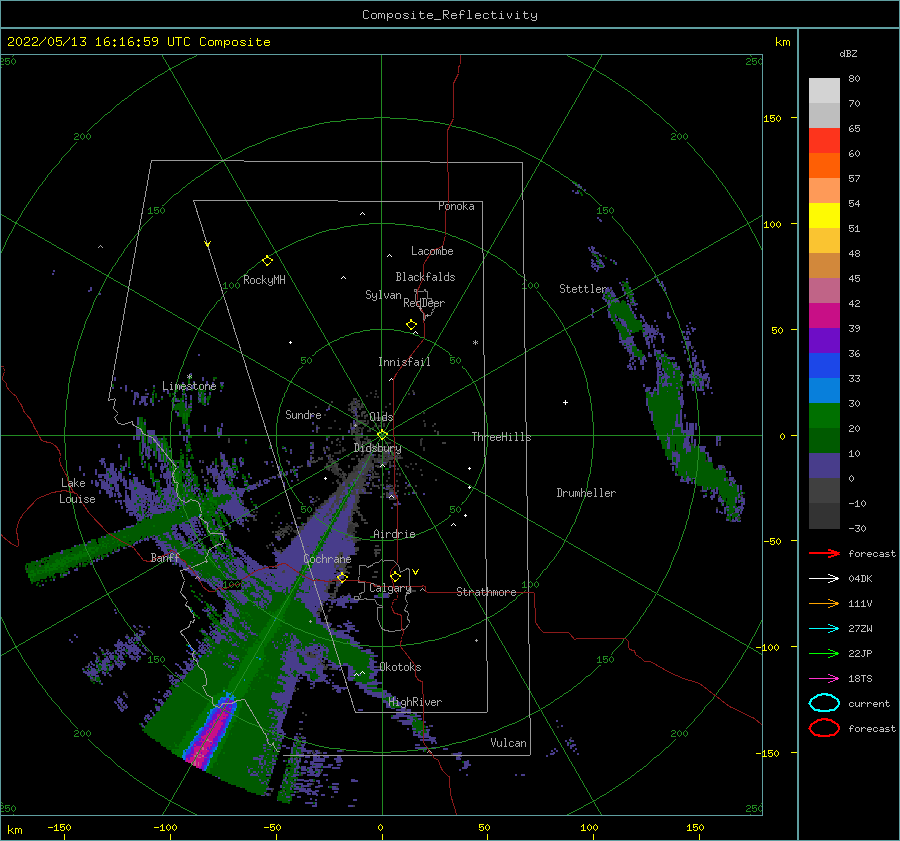Screen dimensions: 900x841
Task: Click the red forecast arrow in legend
Action: tap(824, 553)
